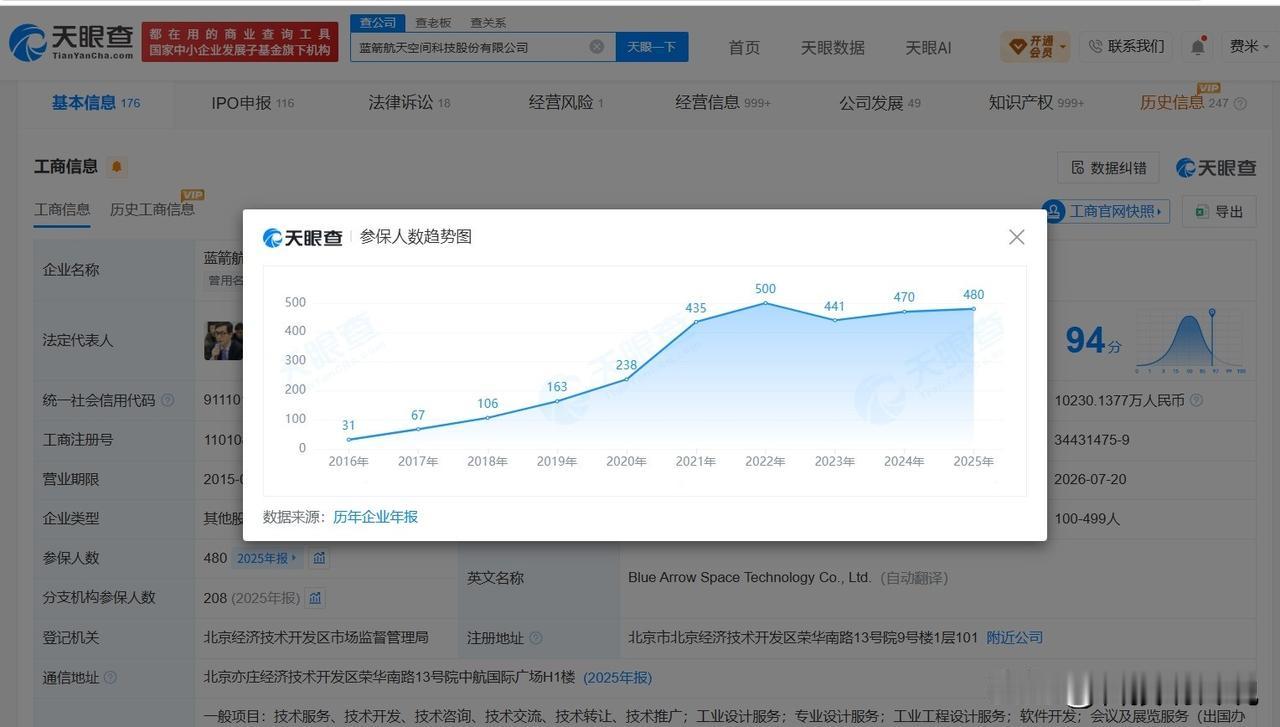
Task: Select the 2016年 data point labeled 31
Action: pyautogui.click(x=348, y=439)
